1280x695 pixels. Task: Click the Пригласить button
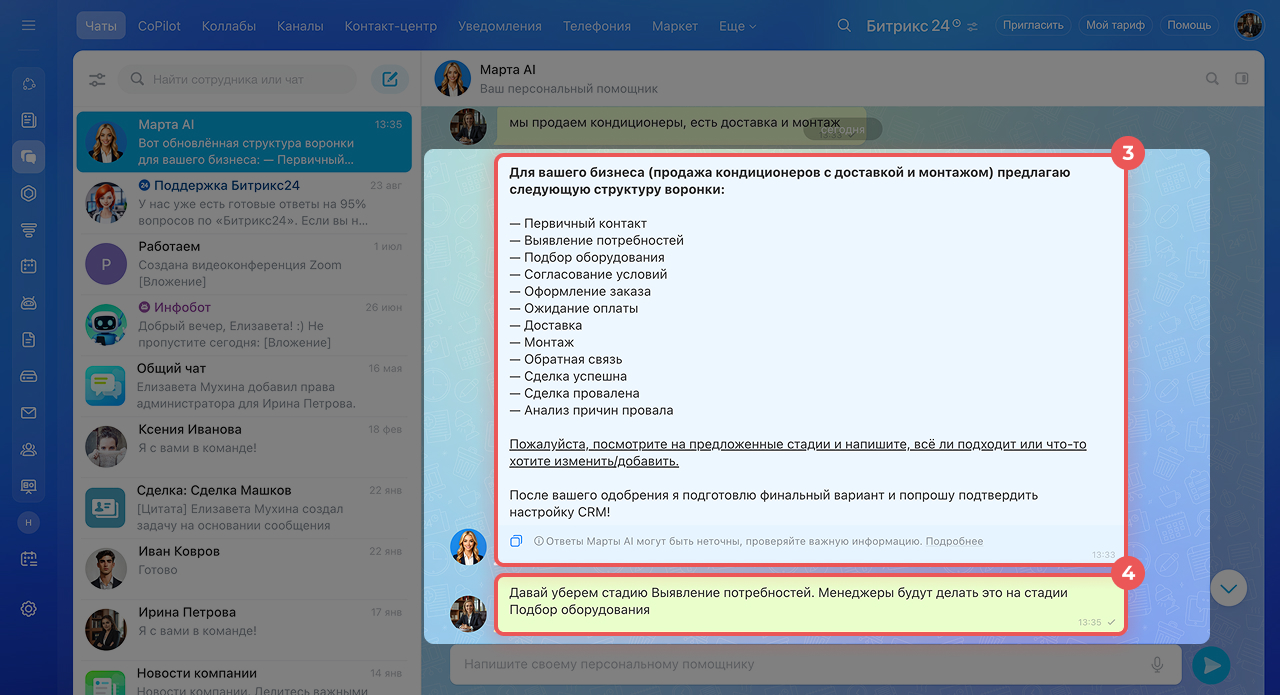1032,25
